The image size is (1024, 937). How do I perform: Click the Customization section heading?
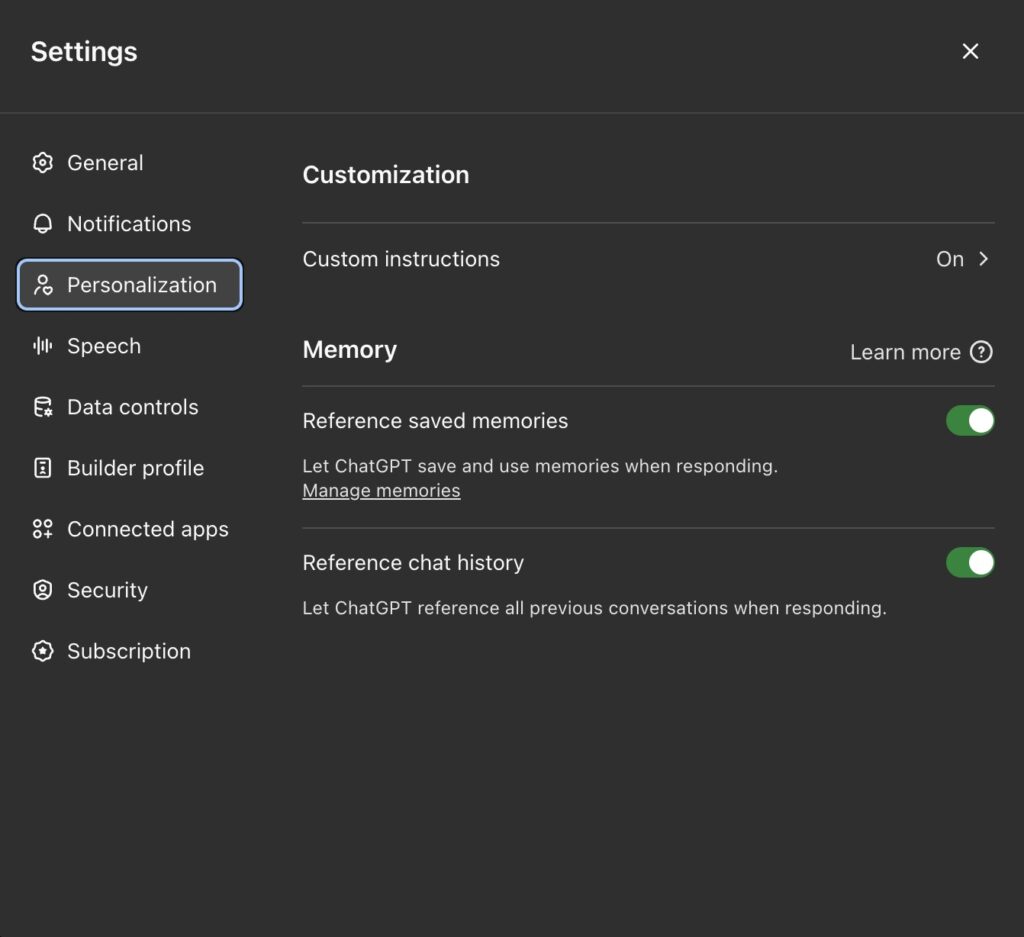(x=385, y=175)
